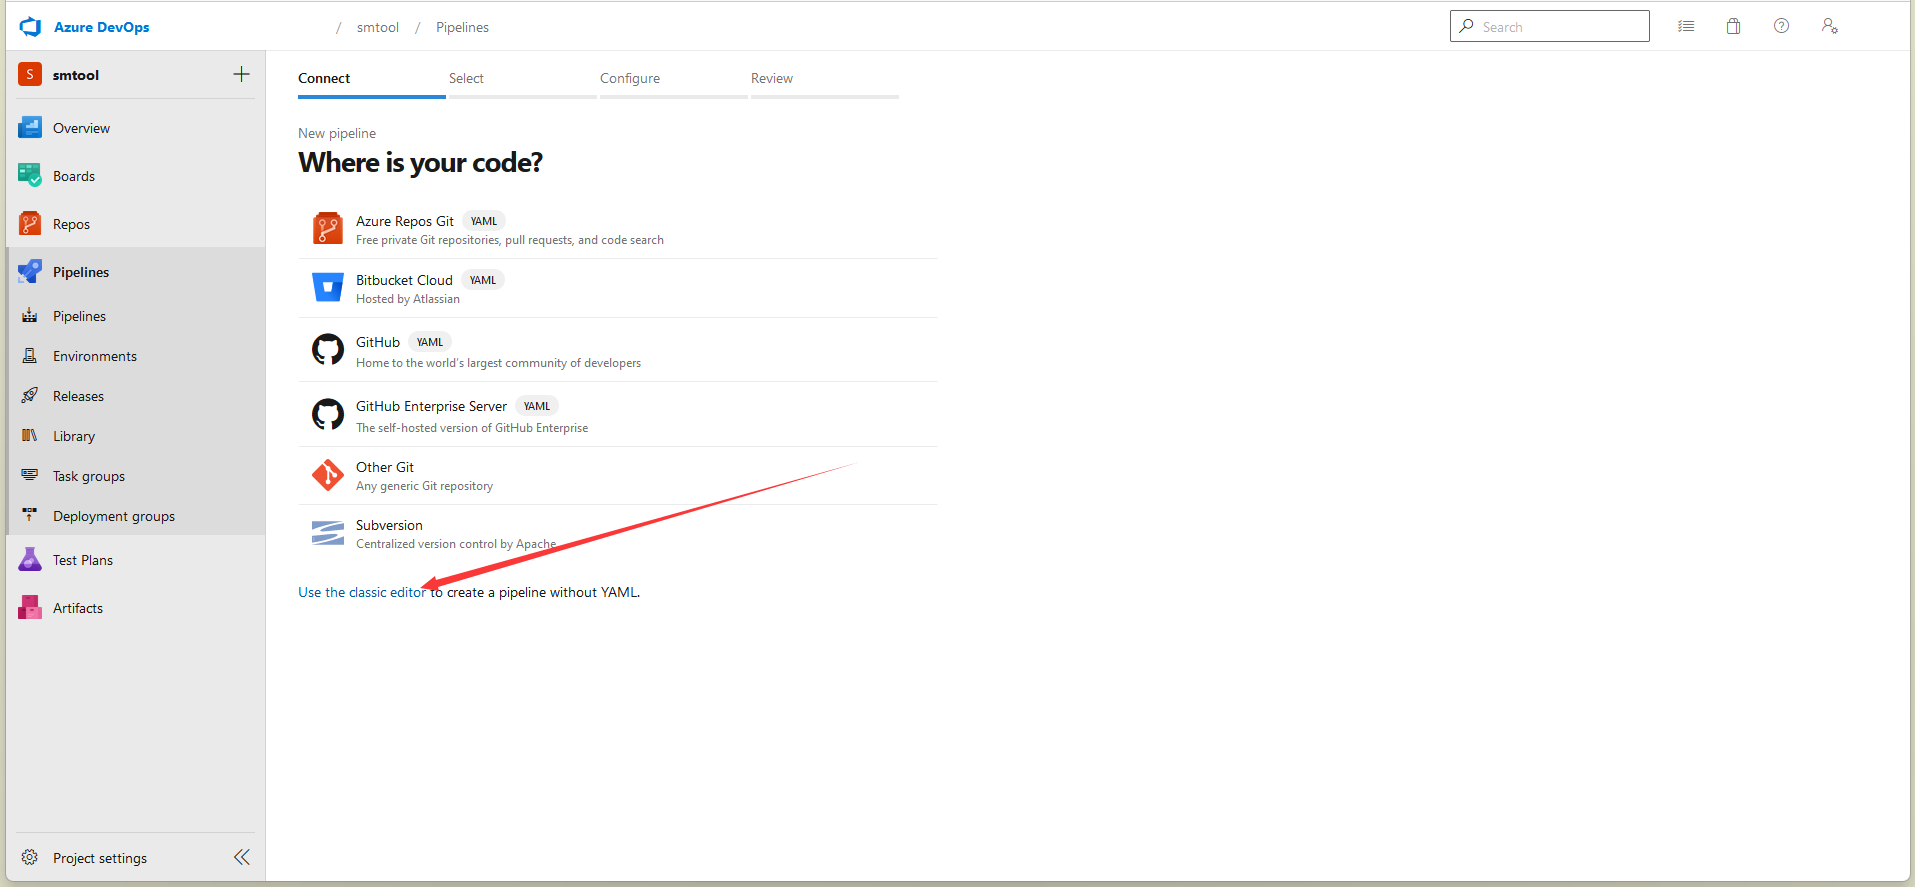Open the work items list icon
The image size is (1915, 887).
coord(1686,26)
